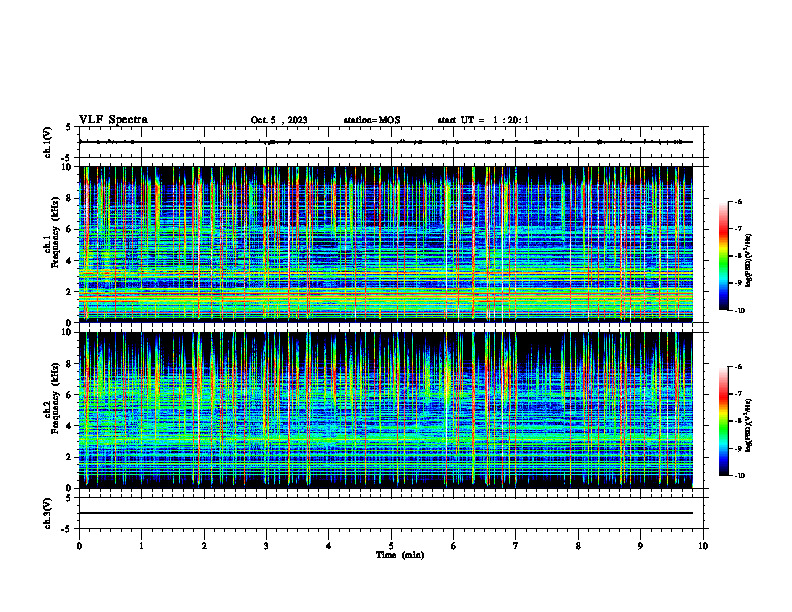Click the "VLF Spectra" plot title
This screenshot has height=612, width=792.
point(113,120)
